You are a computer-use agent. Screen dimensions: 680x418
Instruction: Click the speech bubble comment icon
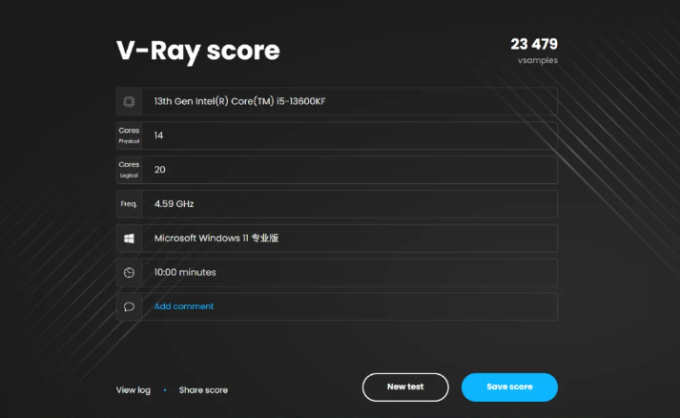pyautogui.click(x=129, y=307)
